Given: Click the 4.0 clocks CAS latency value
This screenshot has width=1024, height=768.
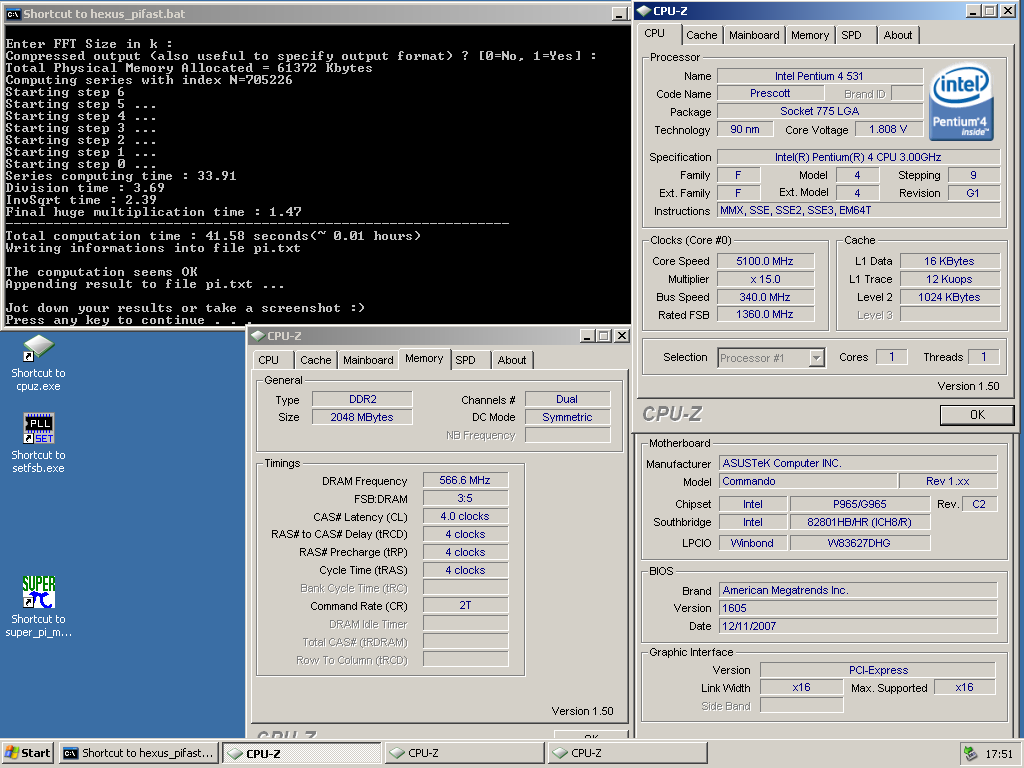Looking at the screenshot, I should tap(465, 517).
